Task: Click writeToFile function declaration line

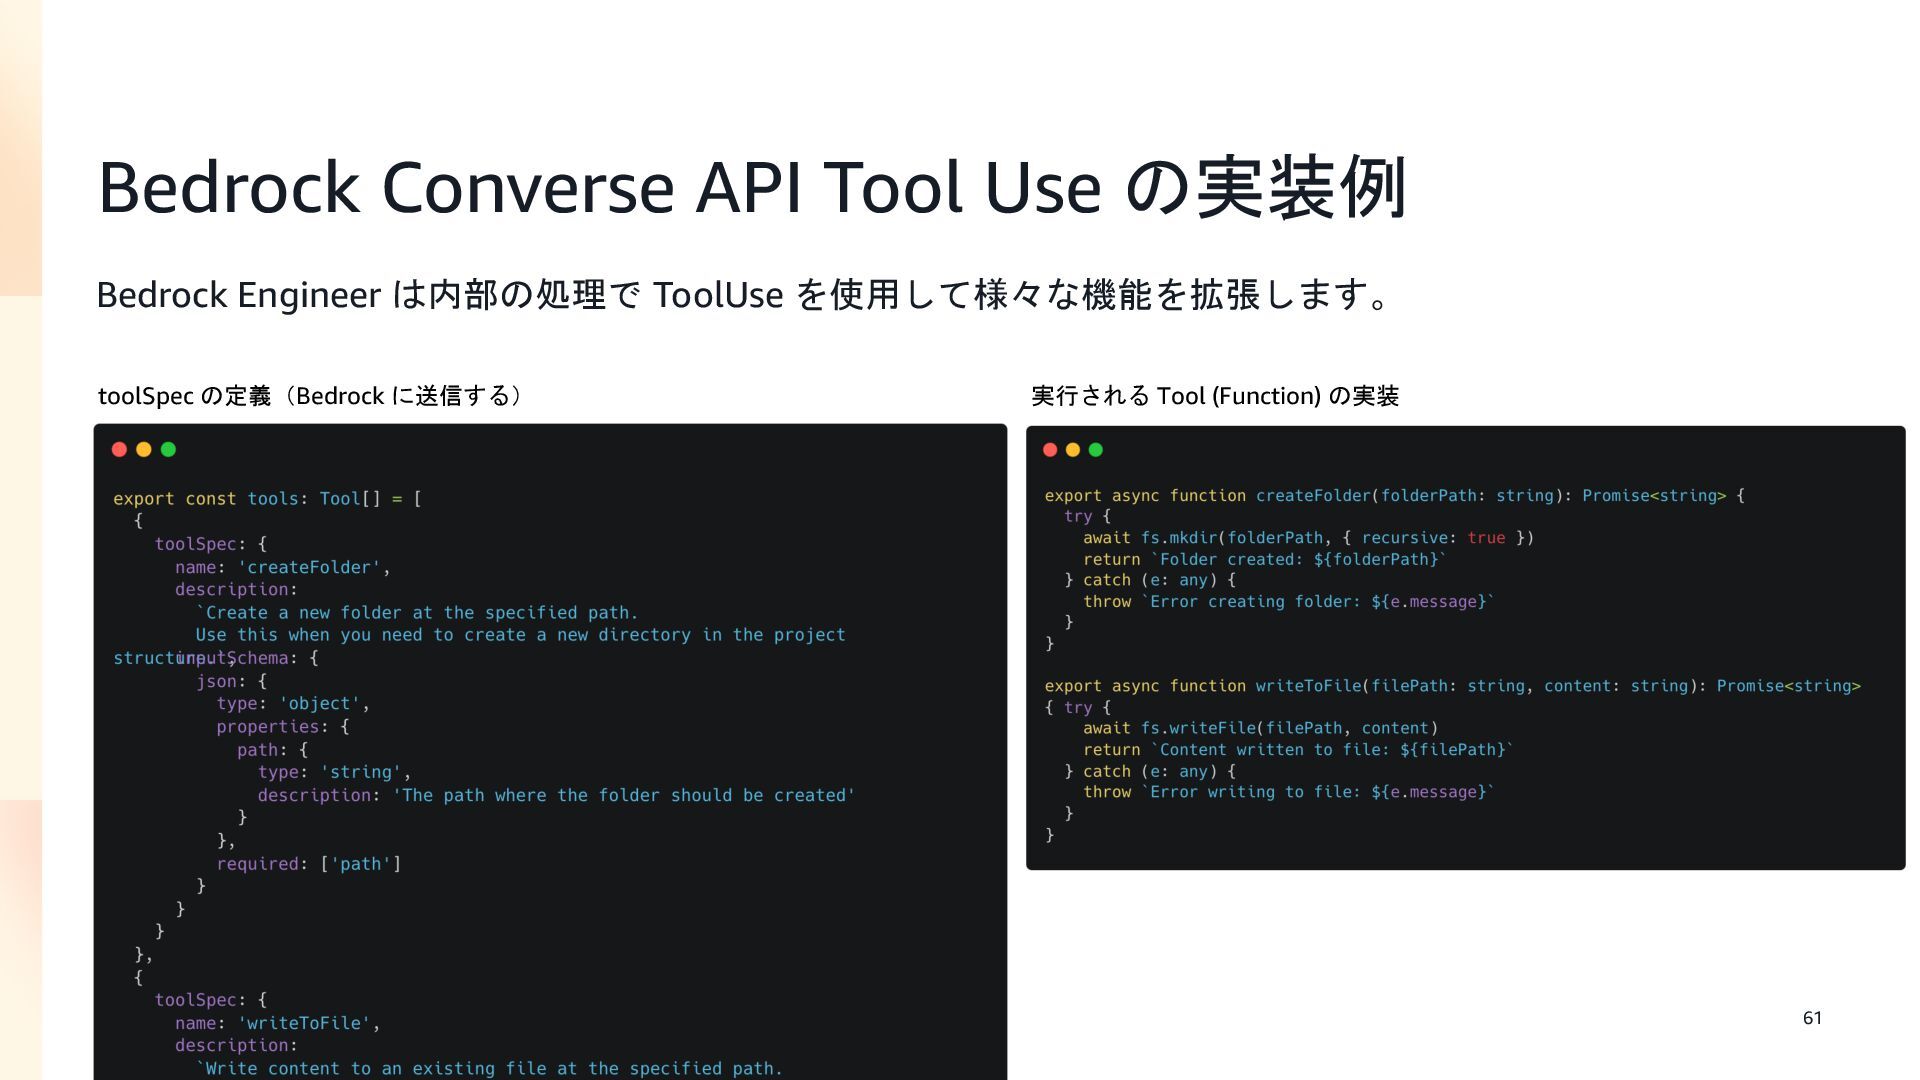Action: point(1452,686)
